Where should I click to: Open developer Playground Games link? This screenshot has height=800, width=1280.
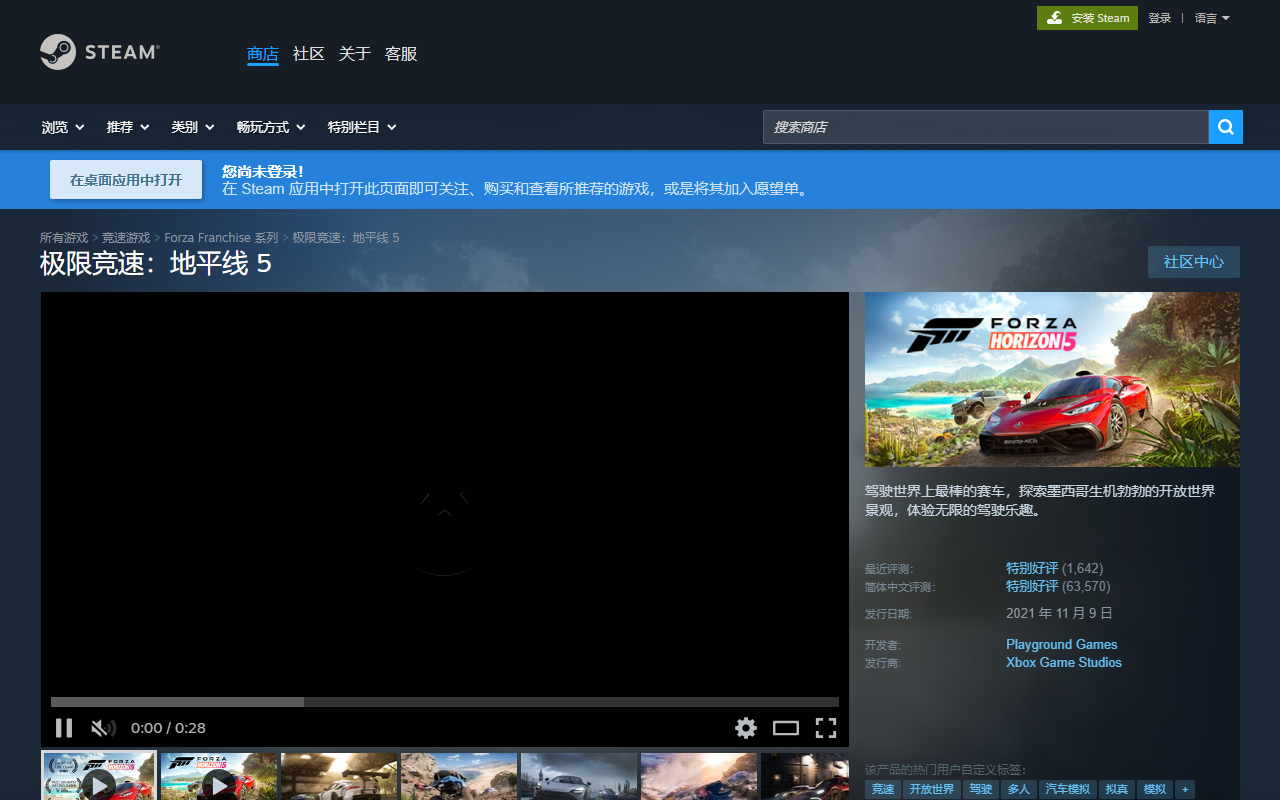pyautogui.click(x=1062, y=644)
